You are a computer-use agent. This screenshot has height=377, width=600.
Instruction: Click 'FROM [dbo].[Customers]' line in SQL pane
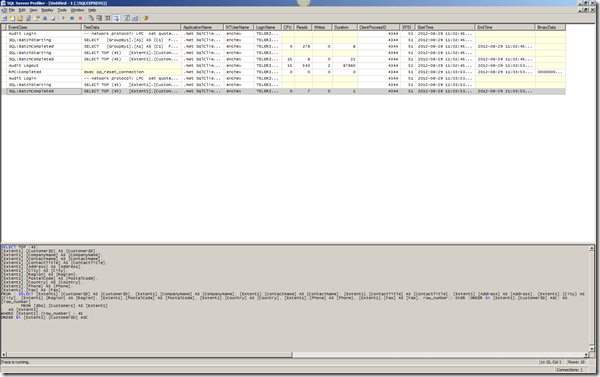[x=64, y=306]
